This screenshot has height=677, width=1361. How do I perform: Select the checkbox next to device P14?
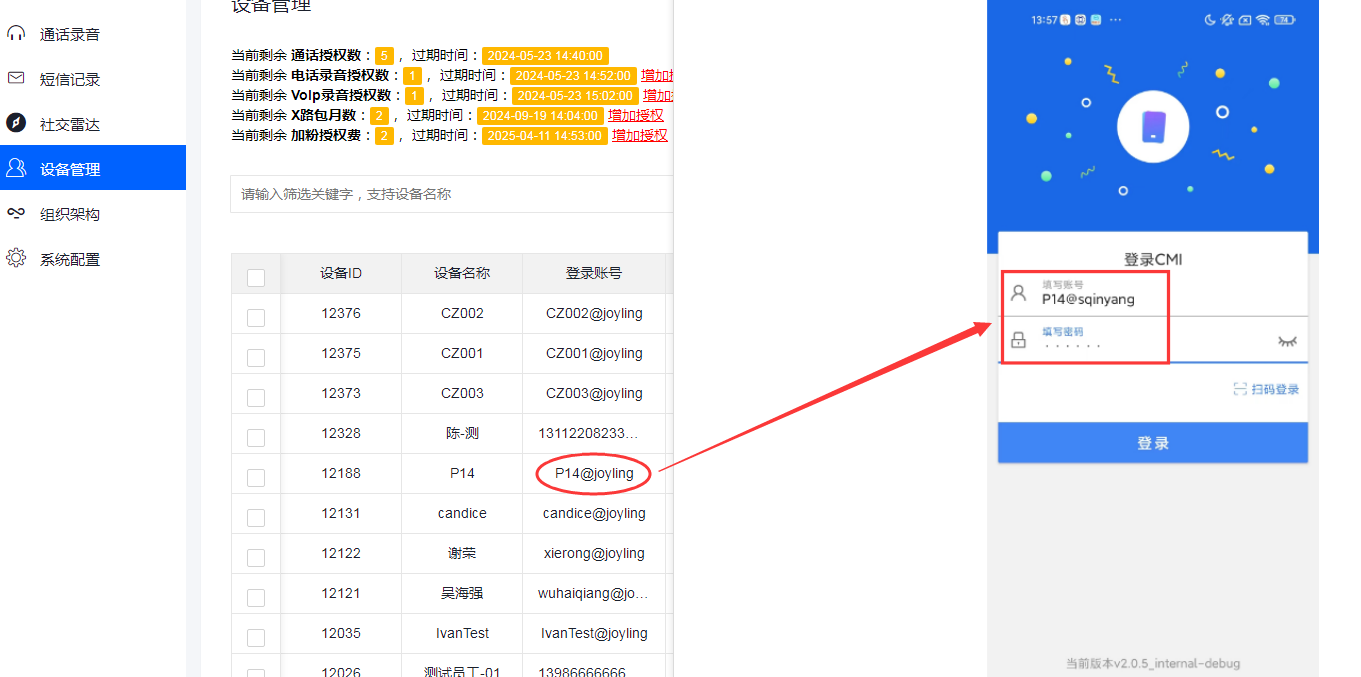pos(256,473)
